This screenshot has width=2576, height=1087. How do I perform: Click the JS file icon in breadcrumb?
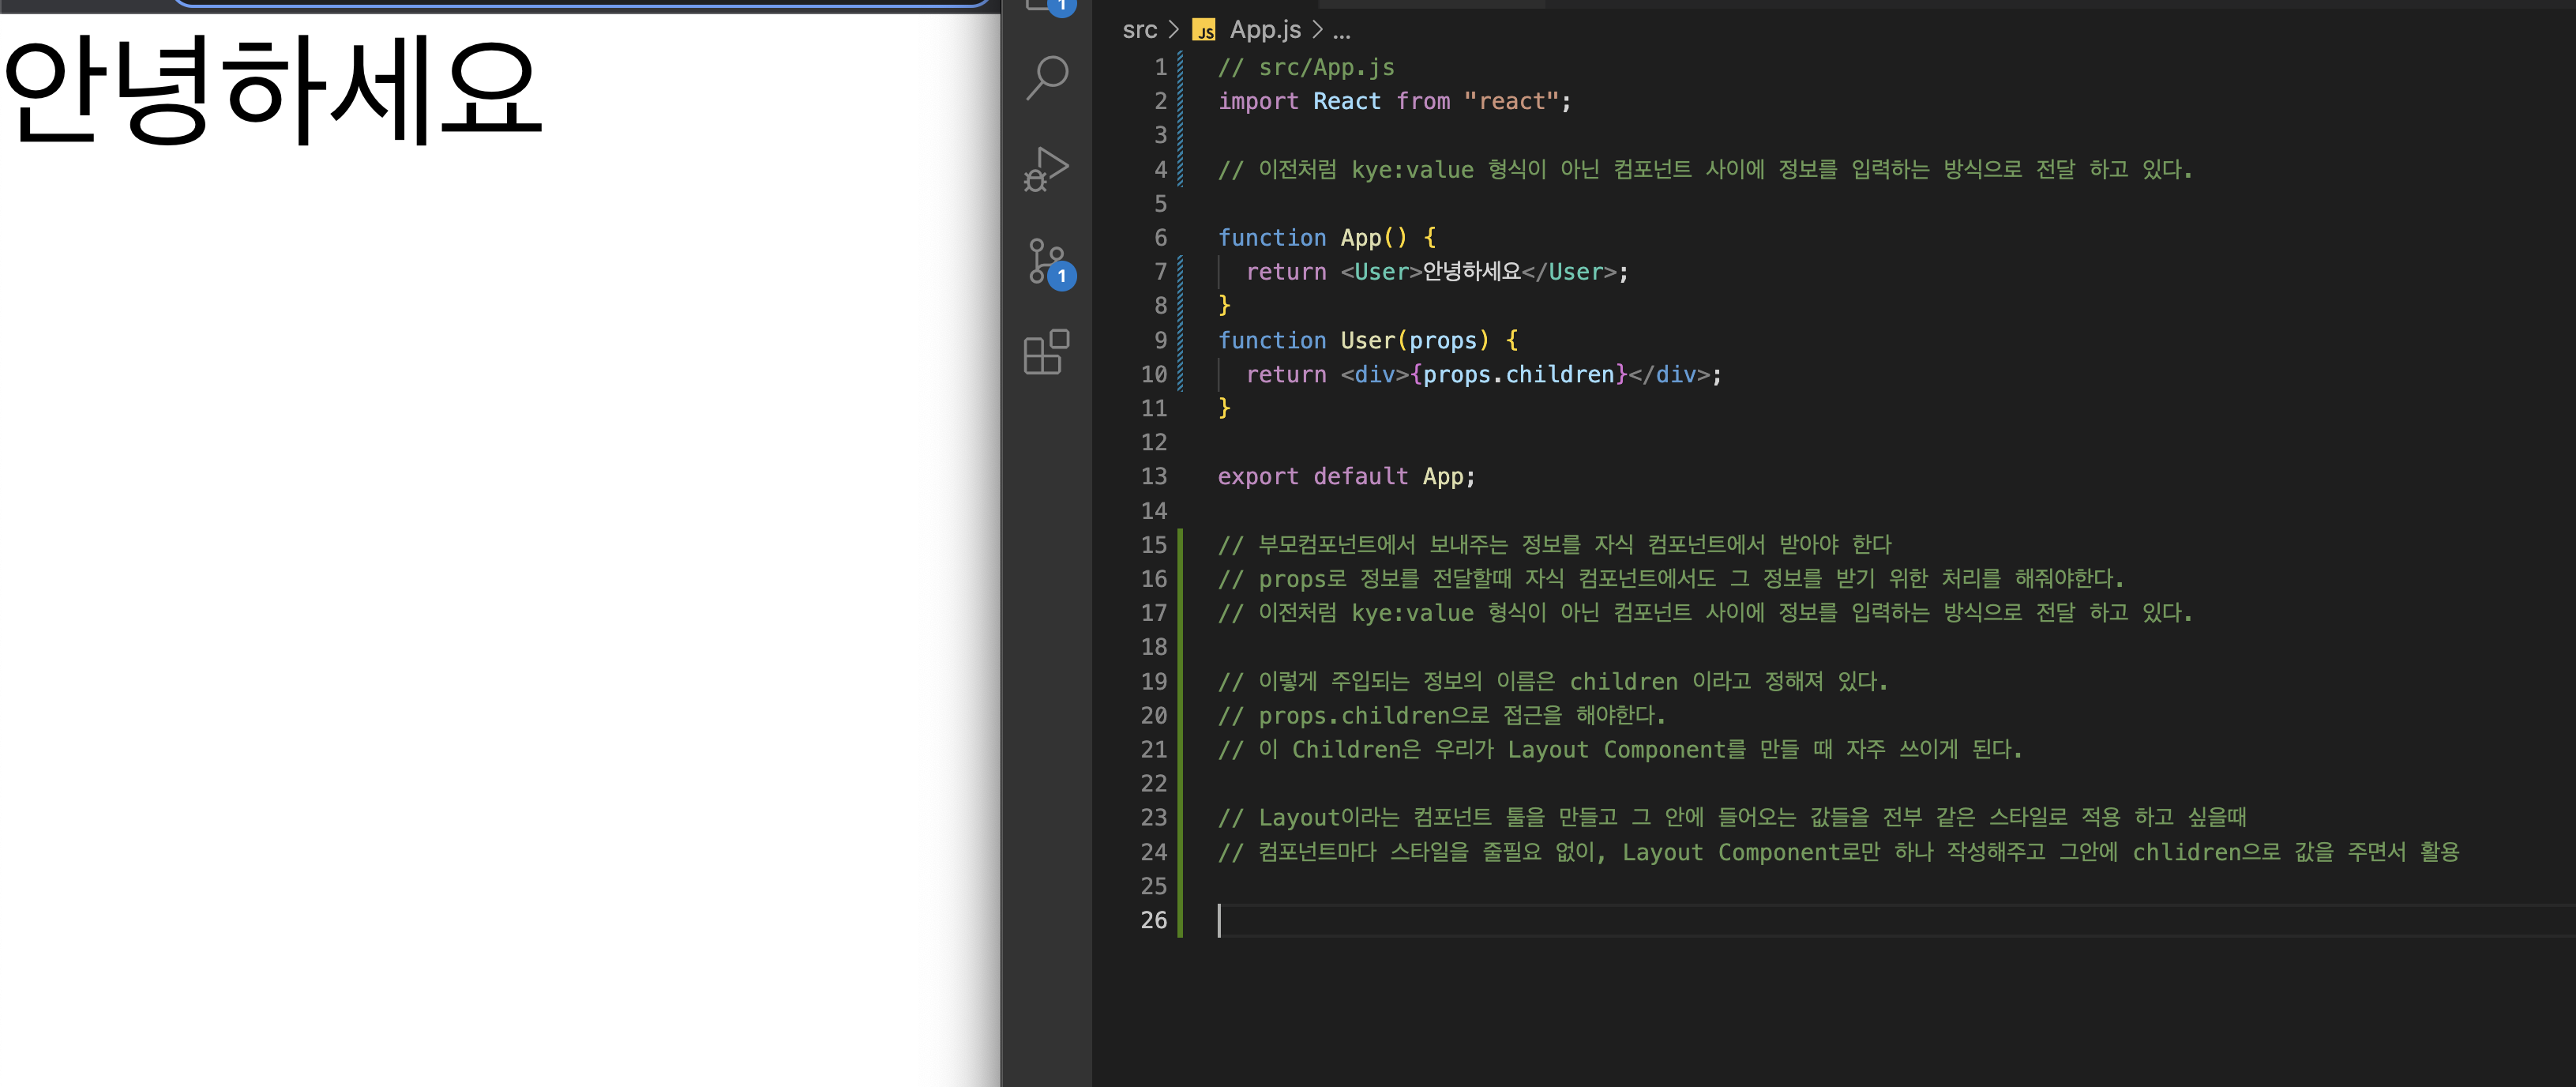pos(1205,31)
